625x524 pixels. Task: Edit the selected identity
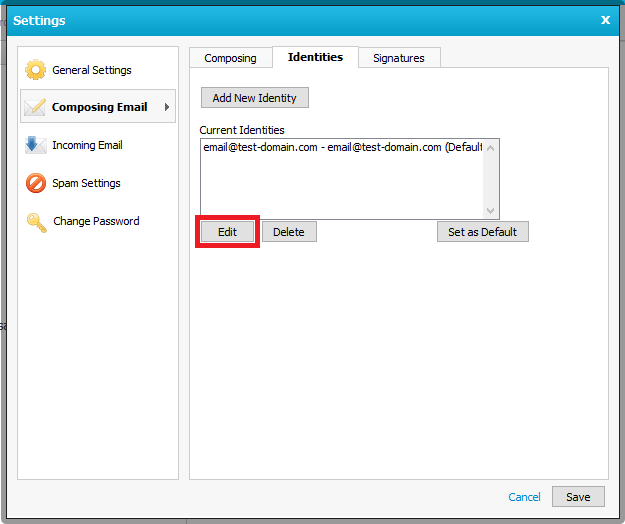(x=228, y=232)
